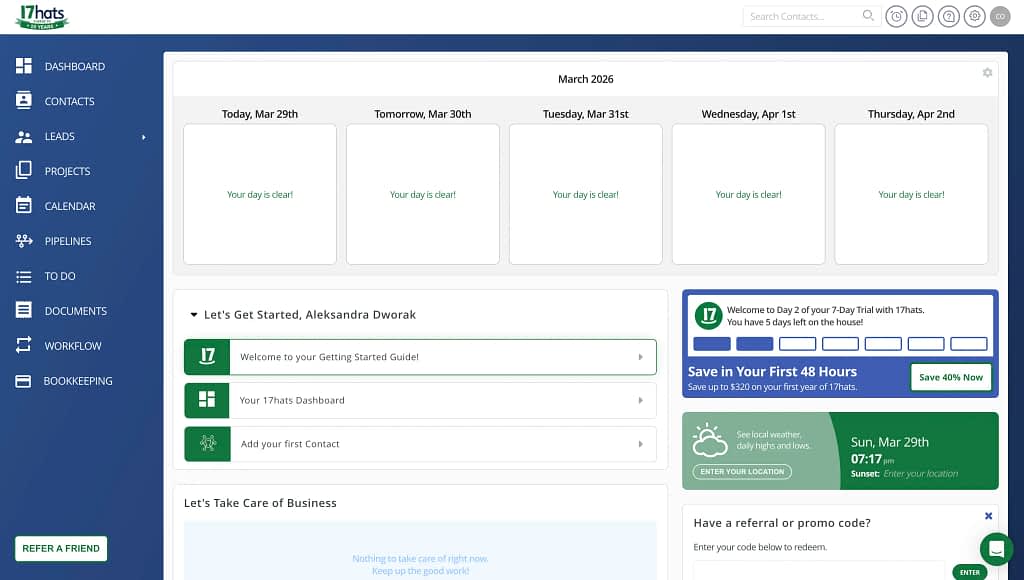1024x580 pixels.
Task: Click the user avatar icon
Action: (1000, 16)
